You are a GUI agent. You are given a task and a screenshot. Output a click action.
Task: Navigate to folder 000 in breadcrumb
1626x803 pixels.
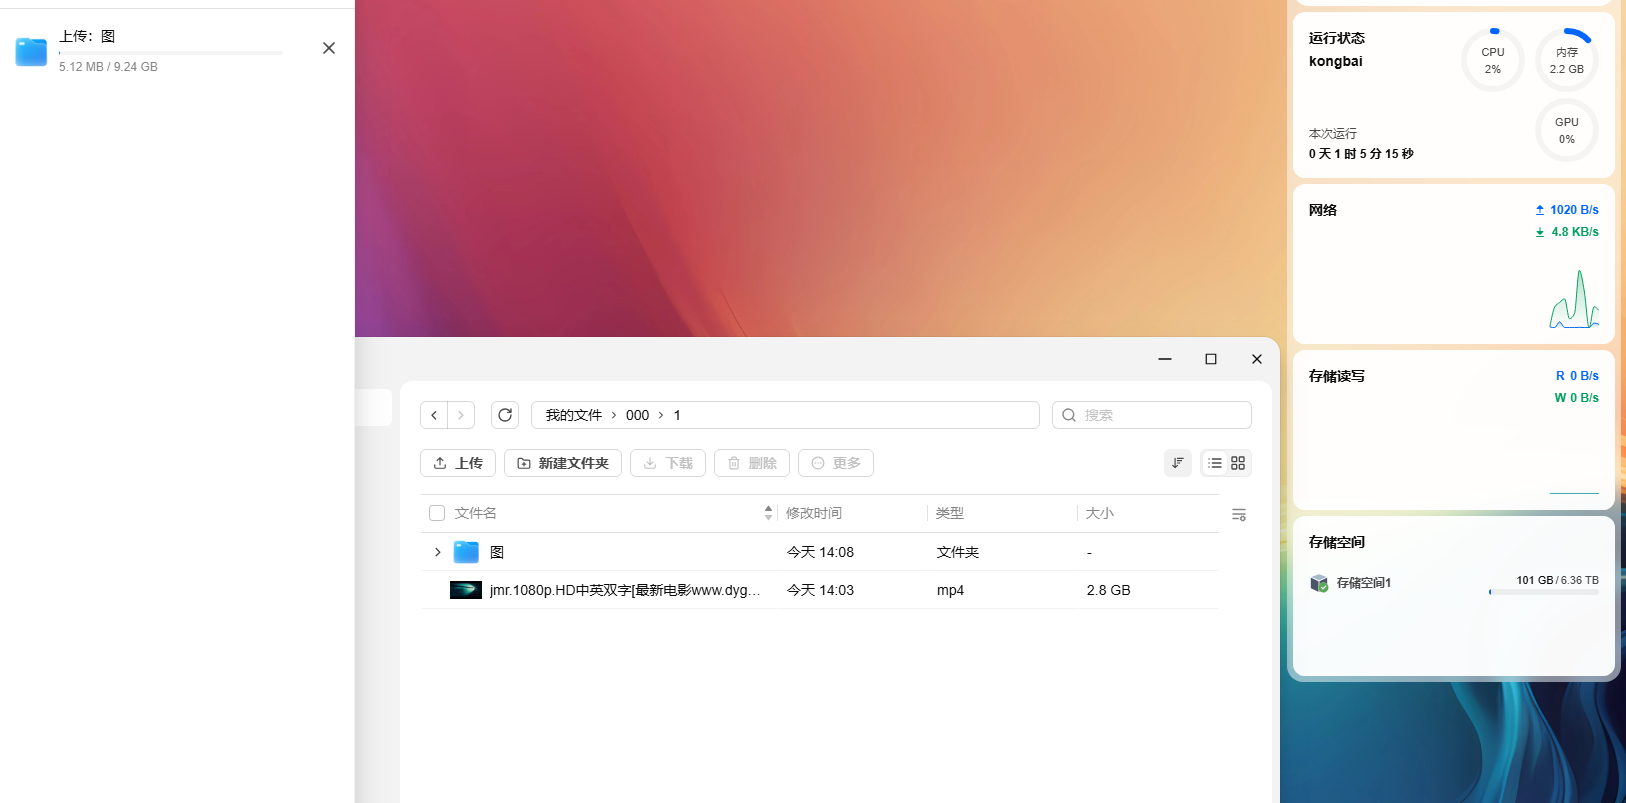[x=638, y=415]
